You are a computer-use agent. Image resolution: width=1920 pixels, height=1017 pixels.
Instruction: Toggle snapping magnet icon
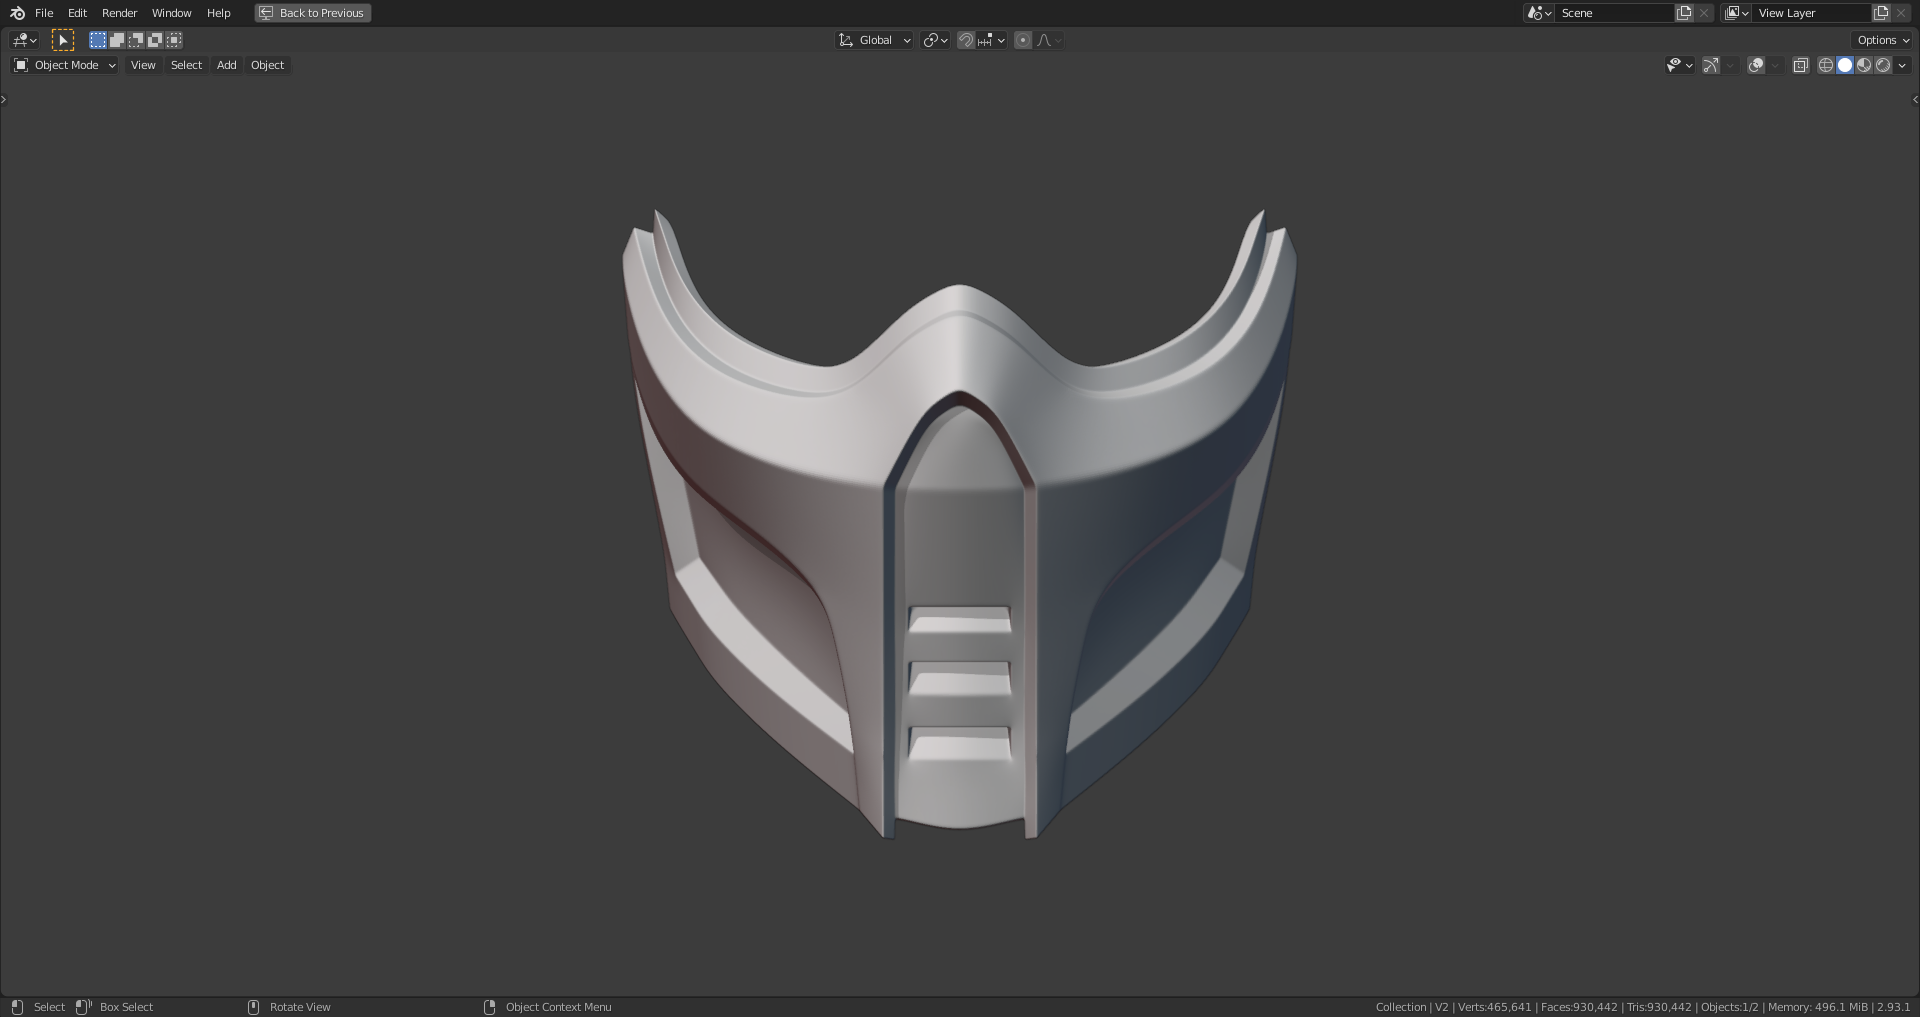(x=966, y=40)
